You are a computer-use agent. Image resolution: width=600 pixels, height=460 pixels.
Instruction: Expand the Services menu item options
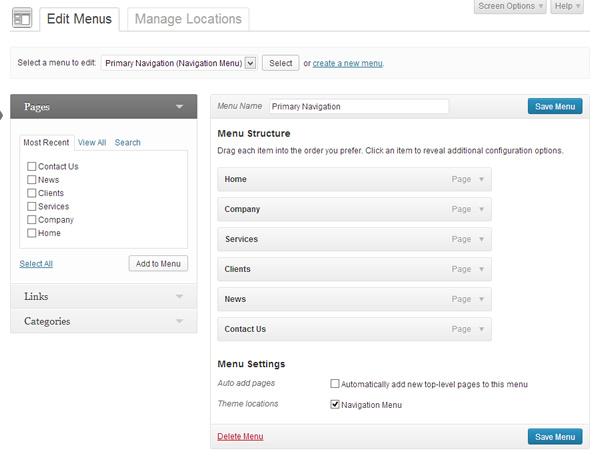point(481,240)
